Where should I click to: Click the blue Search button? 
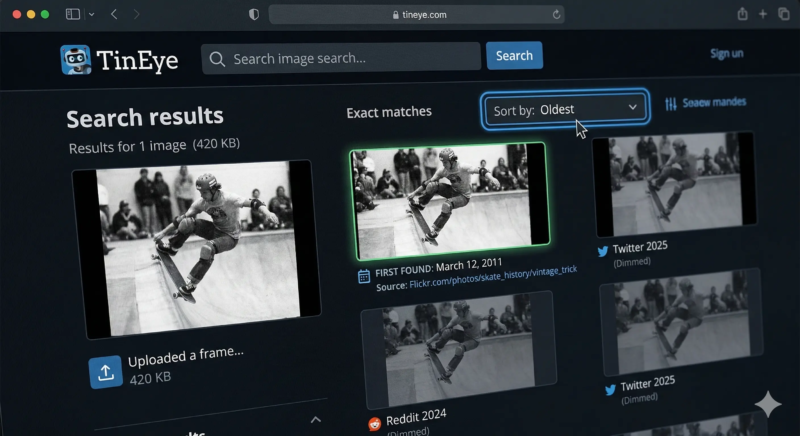[x=514, y=56]
